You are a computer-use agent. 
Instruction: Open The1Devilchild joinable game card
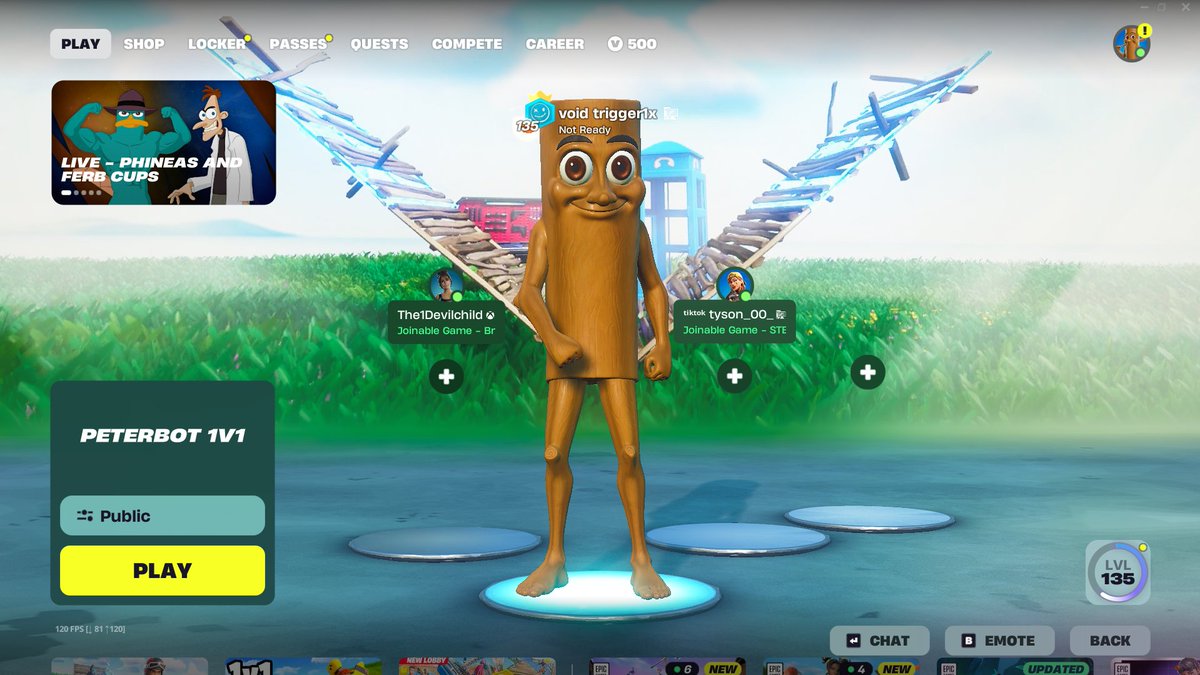pos(445,322)
